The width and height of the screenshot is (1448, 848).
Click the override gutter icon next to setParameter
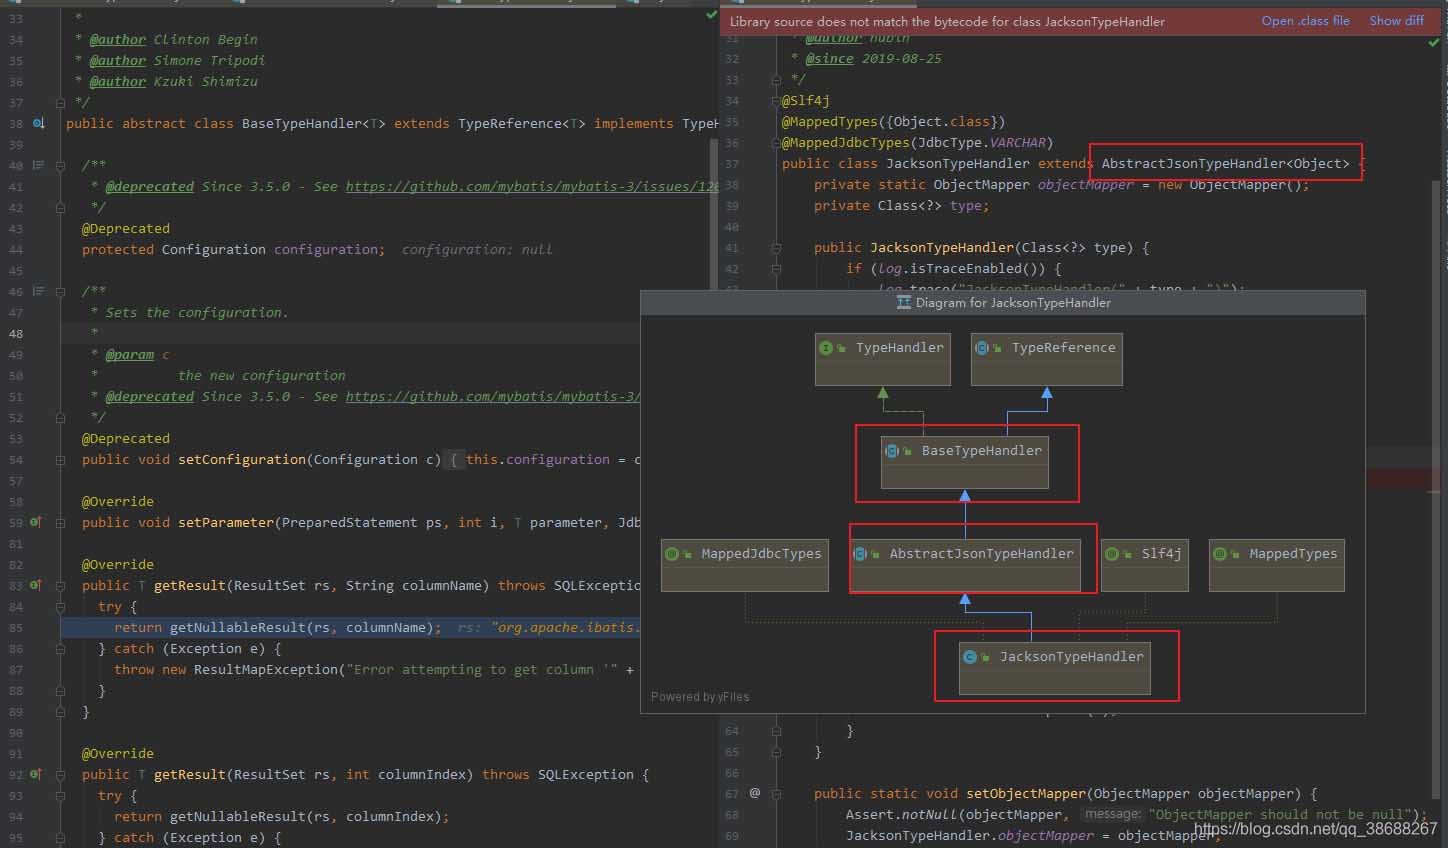tap(36, 522)
